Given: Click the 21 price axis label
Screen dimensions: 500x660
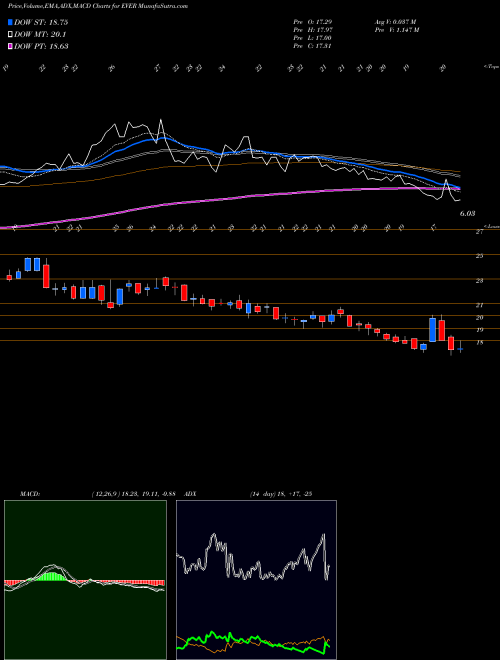Looking at the screenshot, I should [479, 305].
